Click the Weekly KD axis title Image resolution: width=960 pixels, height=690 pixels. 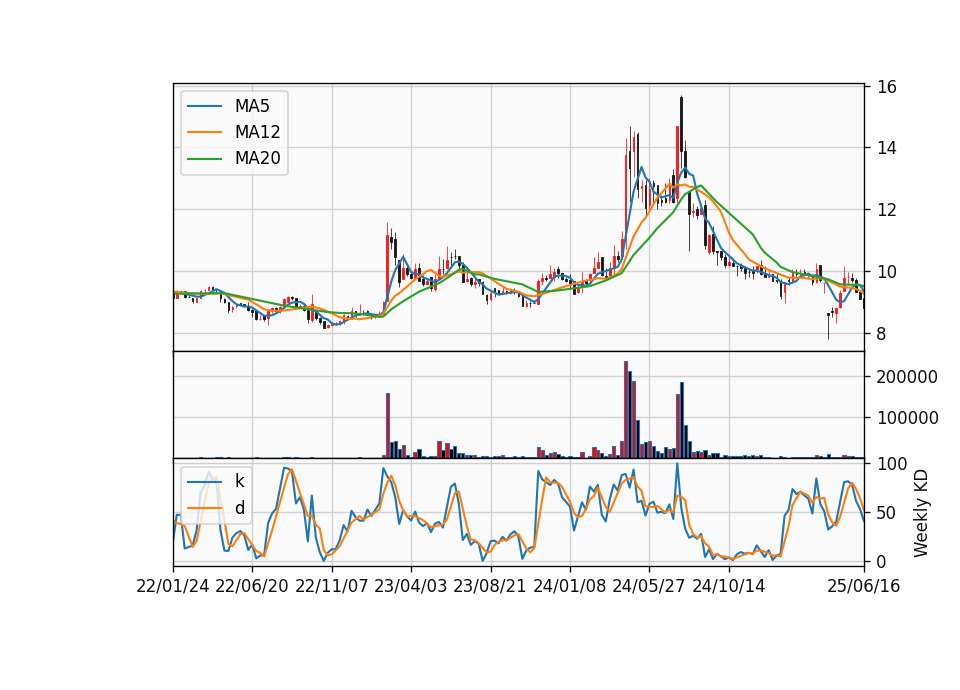pyautogui.click(x=921, y=513)
